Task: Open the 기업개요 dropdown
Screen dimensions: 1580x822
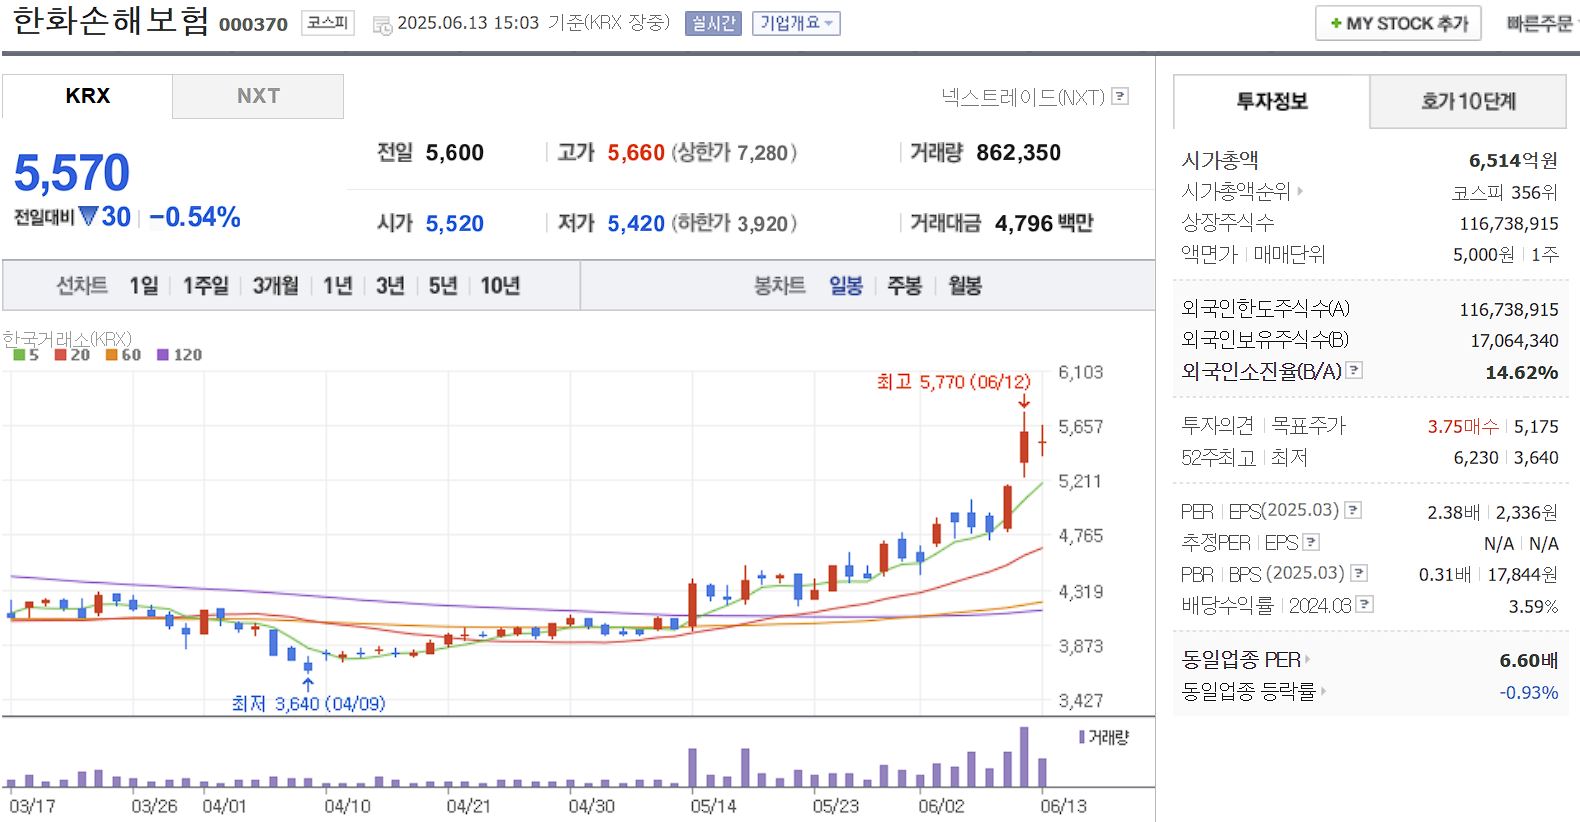Action: [x=796, y=23]
